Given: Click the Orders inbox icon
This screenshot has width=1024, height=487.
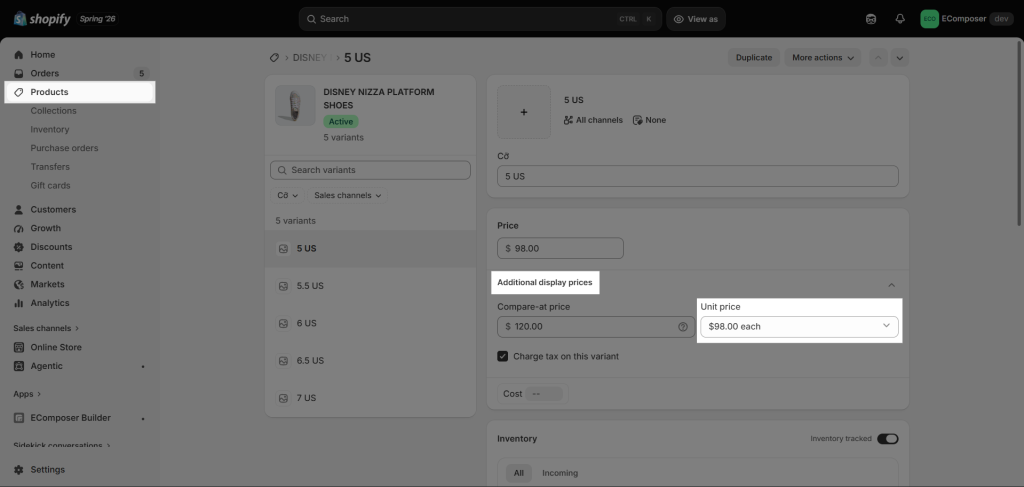Looking at the screenshot, I should click(19, 74).
